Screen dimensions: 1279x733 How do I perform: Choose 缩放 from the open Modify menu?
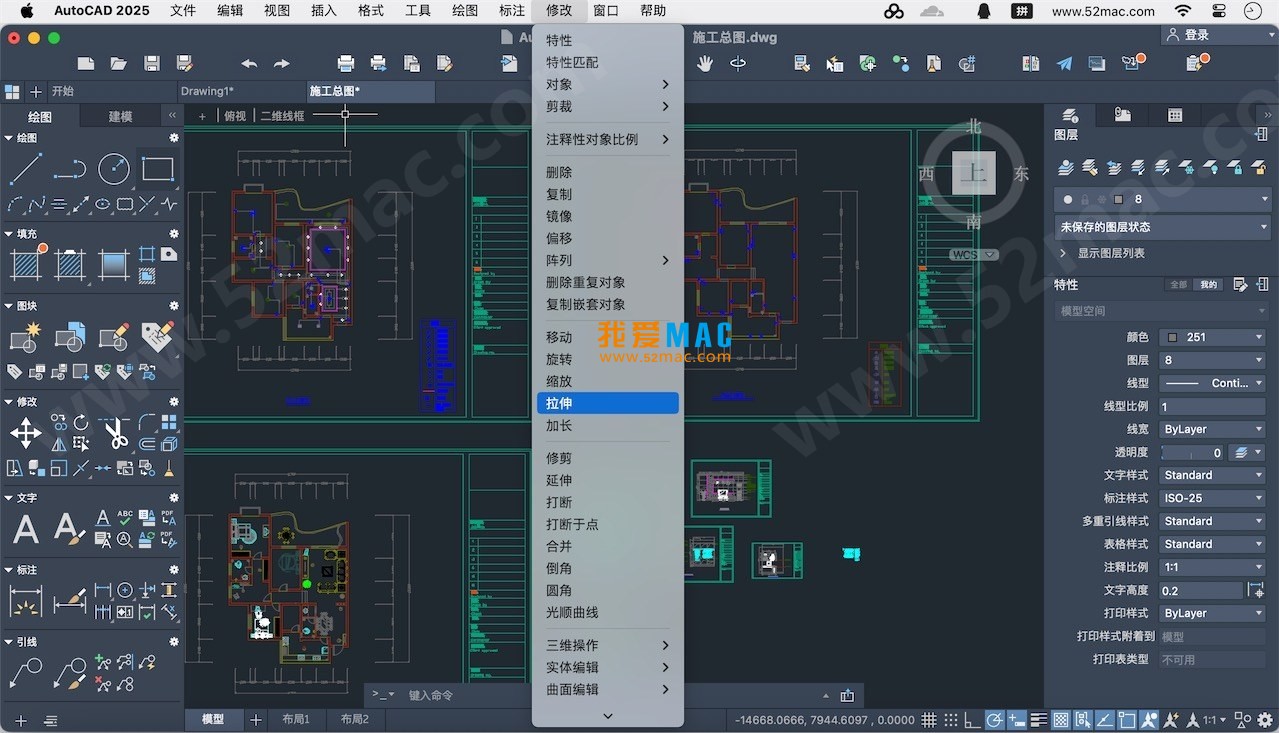click(559, 381)
